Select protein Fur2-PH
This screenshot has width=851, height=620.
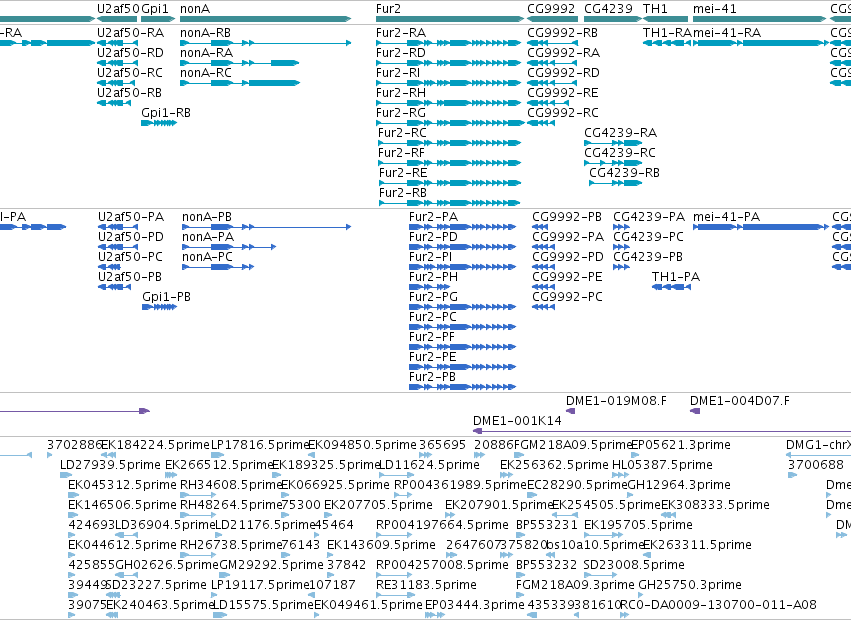coord(429,287)
